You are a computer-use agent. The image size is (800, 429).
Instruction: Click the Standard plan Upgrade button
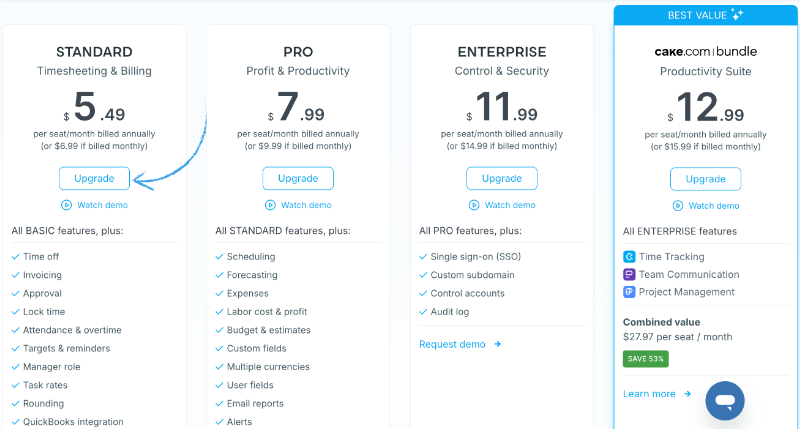point(94,179)
